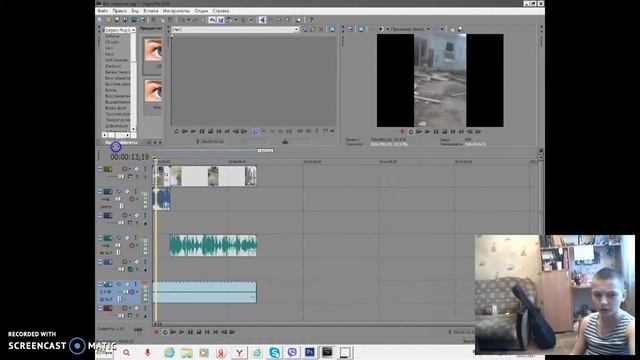Click Preview on External Monitor icon
Viewport: 640px width, 360px height.
point(361,29)
